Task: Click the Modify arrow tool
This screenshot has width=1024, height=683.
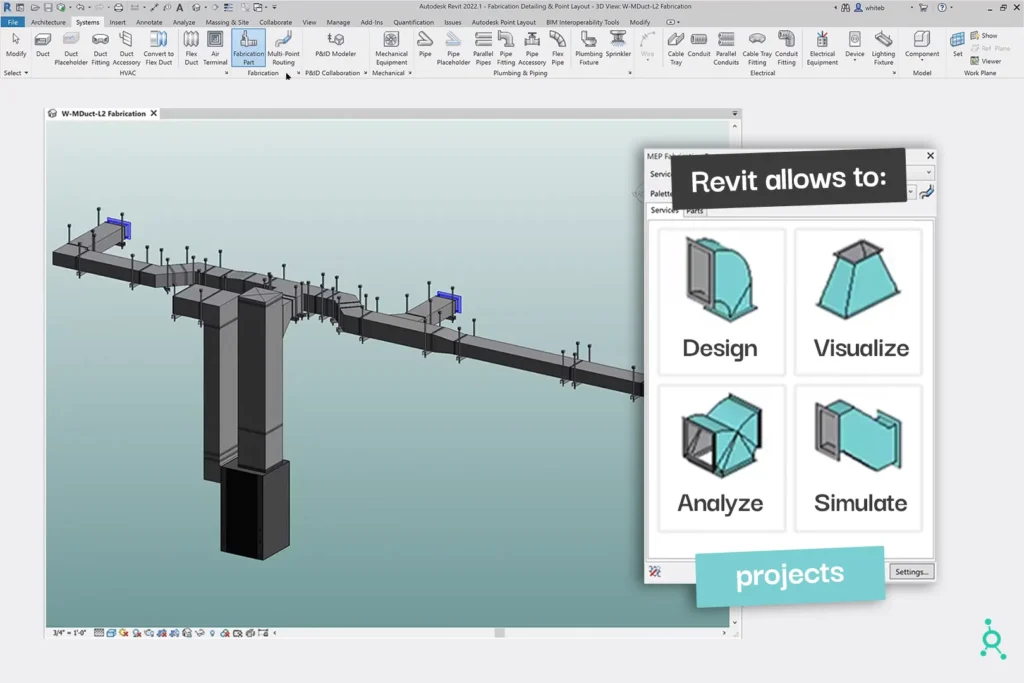Action: (16, 45)
